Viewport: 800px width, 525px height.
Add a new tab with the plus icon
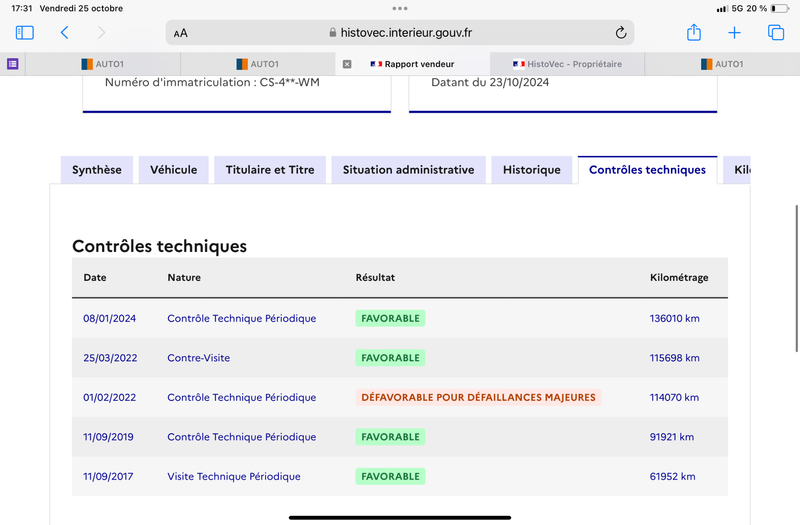pos(734,33)
